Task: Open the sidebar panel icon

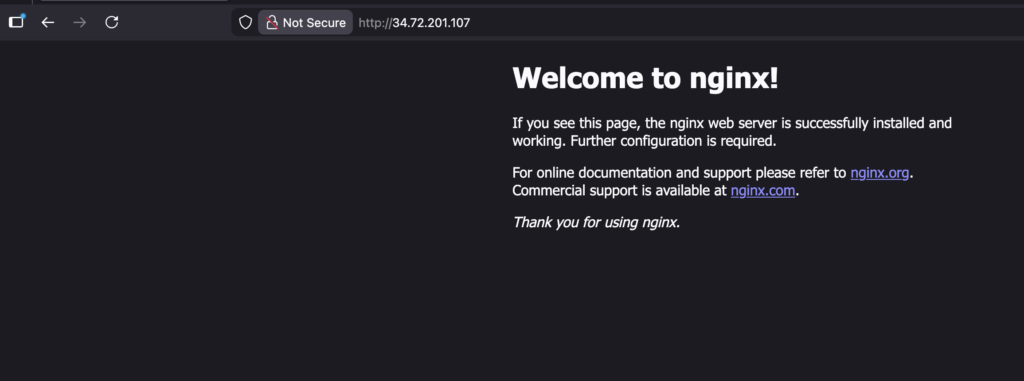Action: click(x=16, y=22)
